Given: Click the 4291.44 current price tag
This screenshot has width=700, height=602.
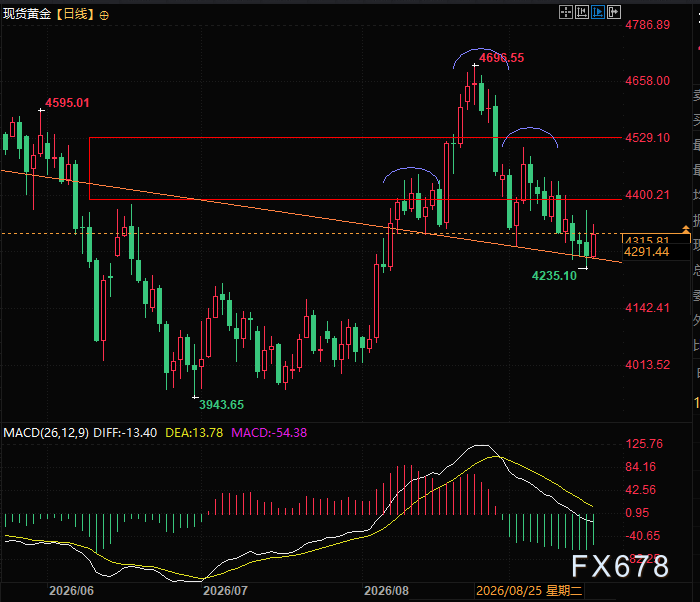Looking at the screenshot, I should [646, 252].
